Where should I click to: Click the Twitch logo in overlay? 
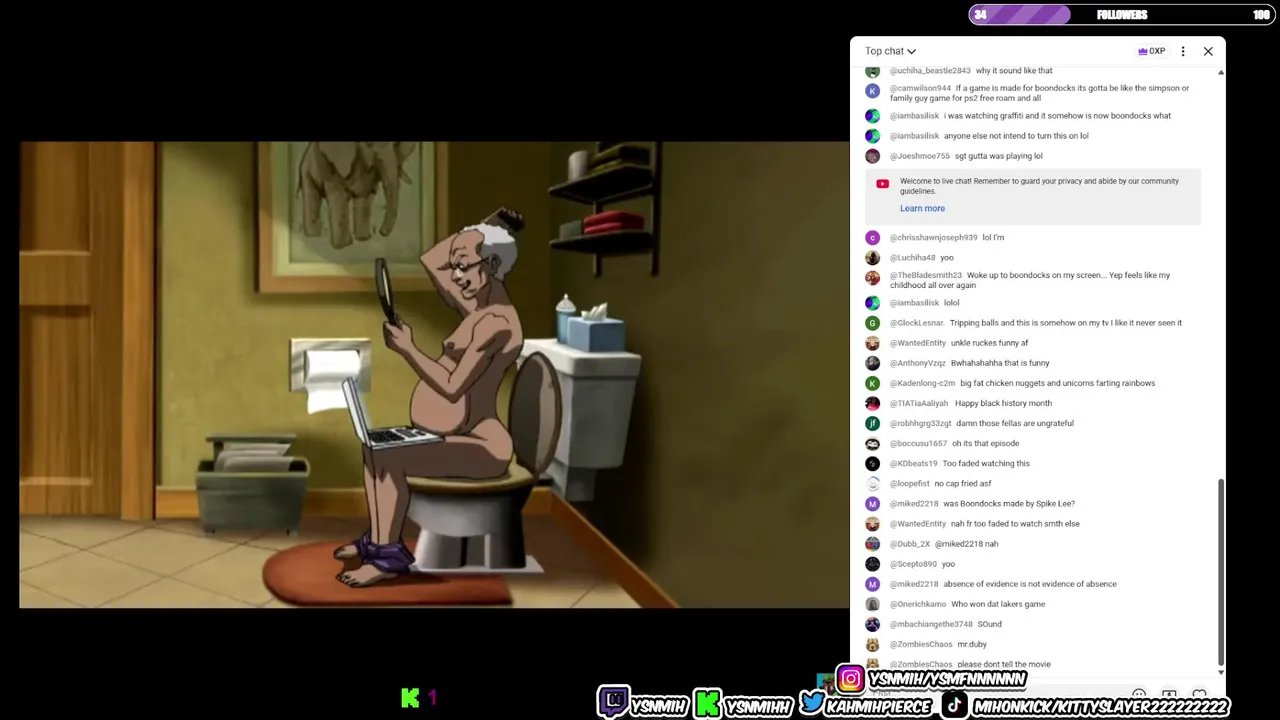(613, 701)
